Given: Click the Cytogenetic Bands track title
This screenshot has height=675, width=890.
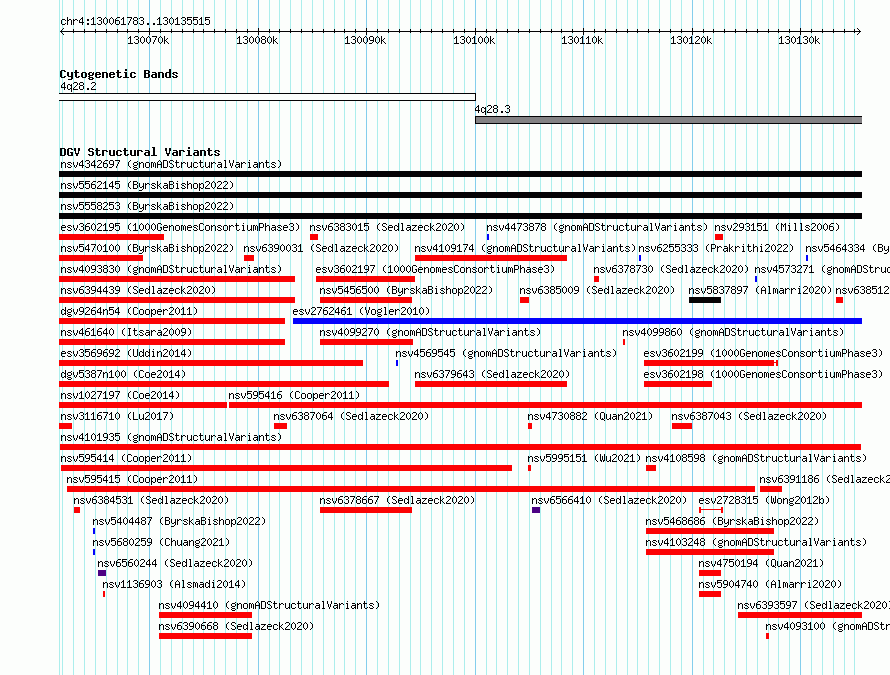Looking at the screenshot, I should (x=119, y=74).
